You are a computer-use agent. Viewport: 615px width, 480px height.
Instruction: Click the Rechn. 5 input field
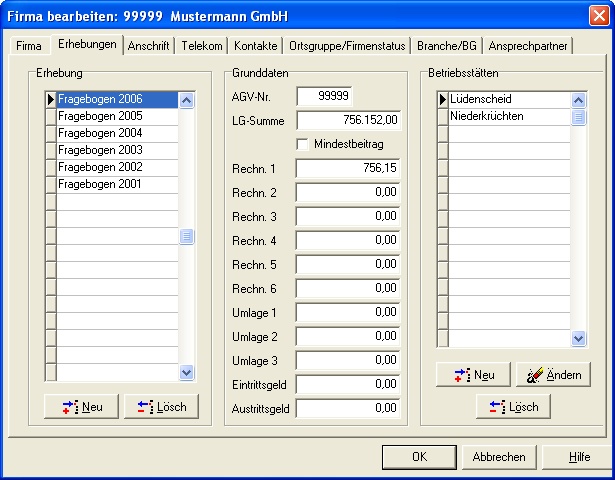348,264
